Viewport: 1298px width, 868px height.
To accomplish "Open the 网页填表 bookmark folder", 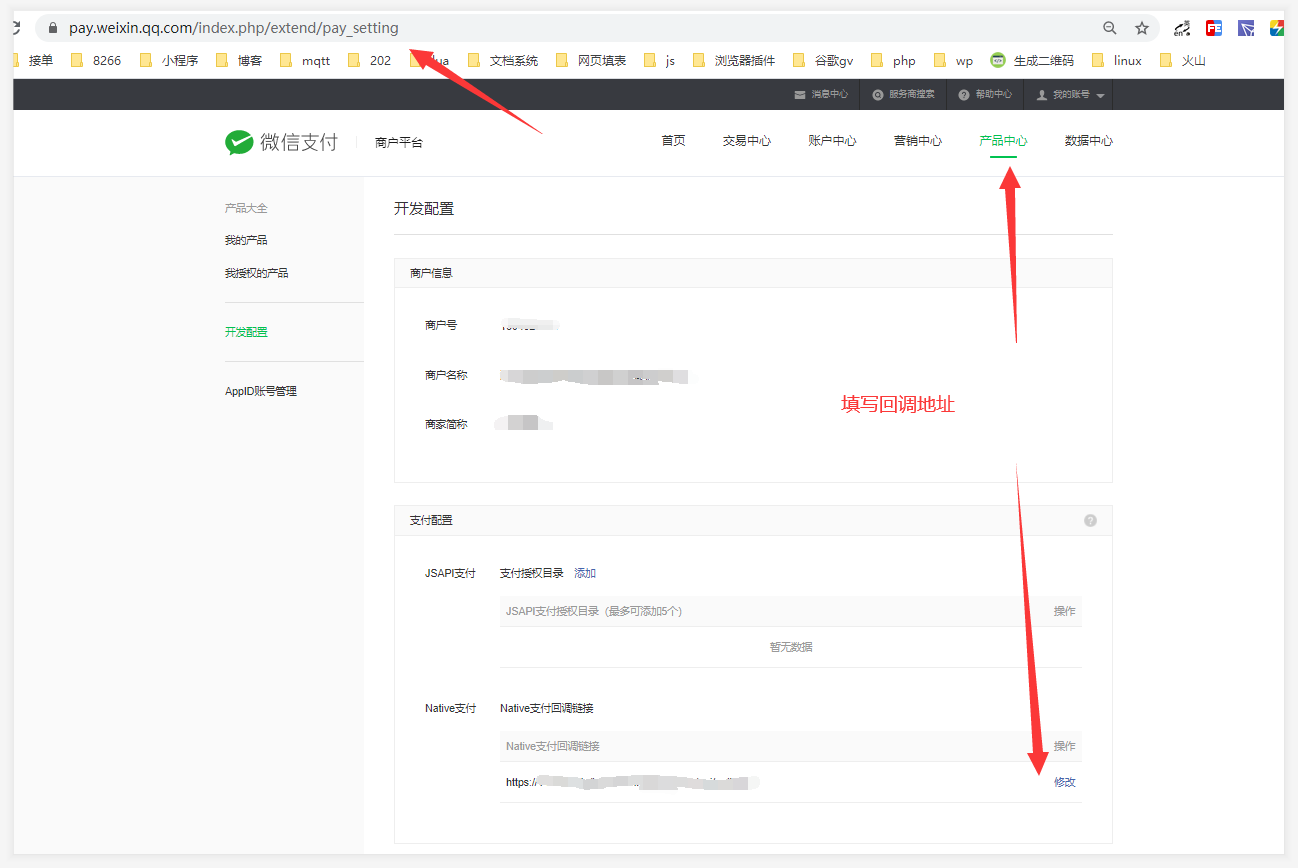I will click(591, 60).
